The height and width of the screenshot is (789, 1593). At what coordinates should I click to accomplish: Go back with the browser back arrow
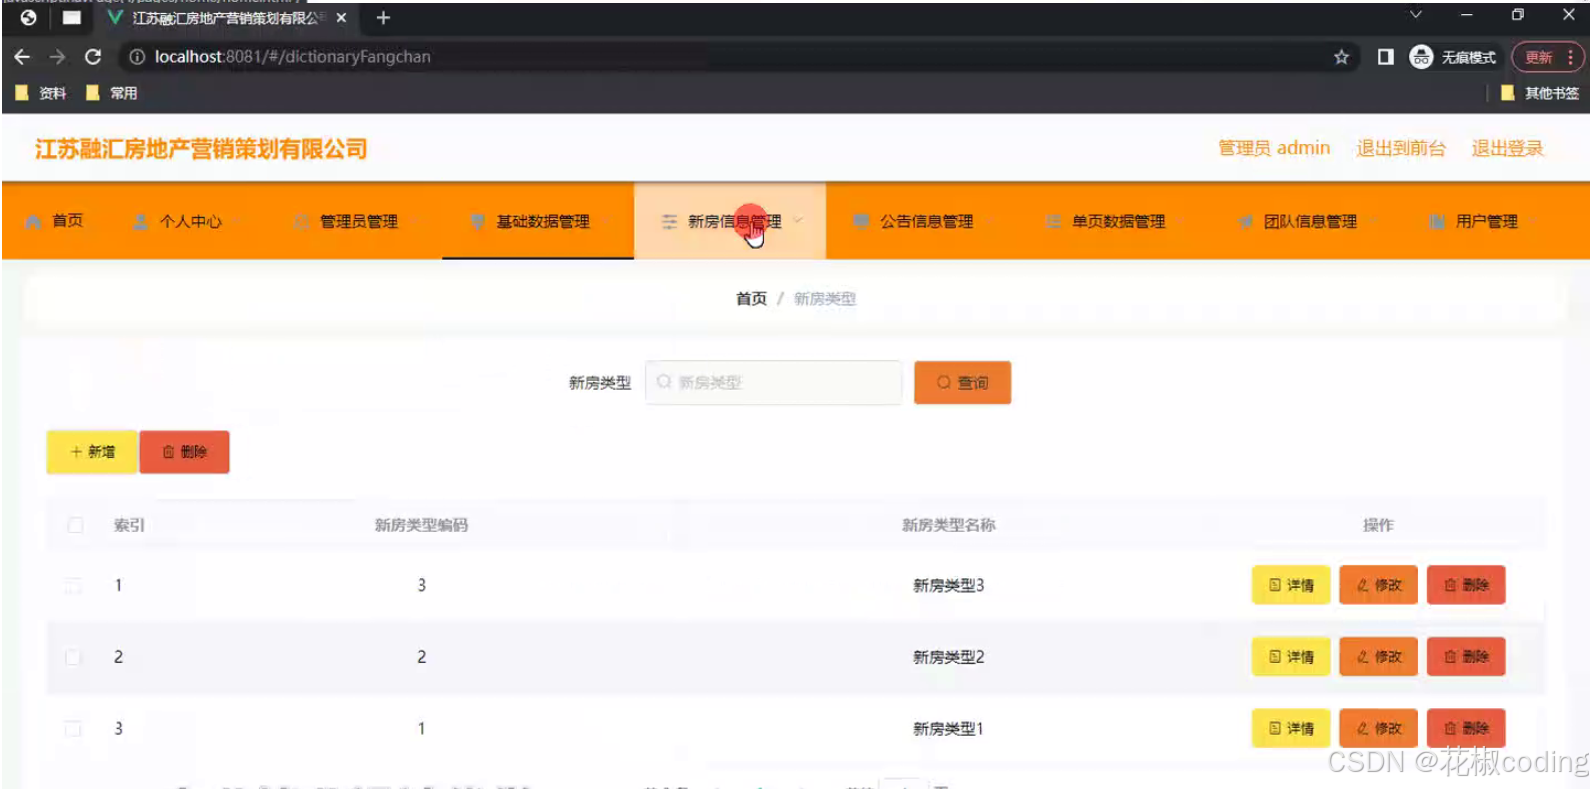[22, 57]
